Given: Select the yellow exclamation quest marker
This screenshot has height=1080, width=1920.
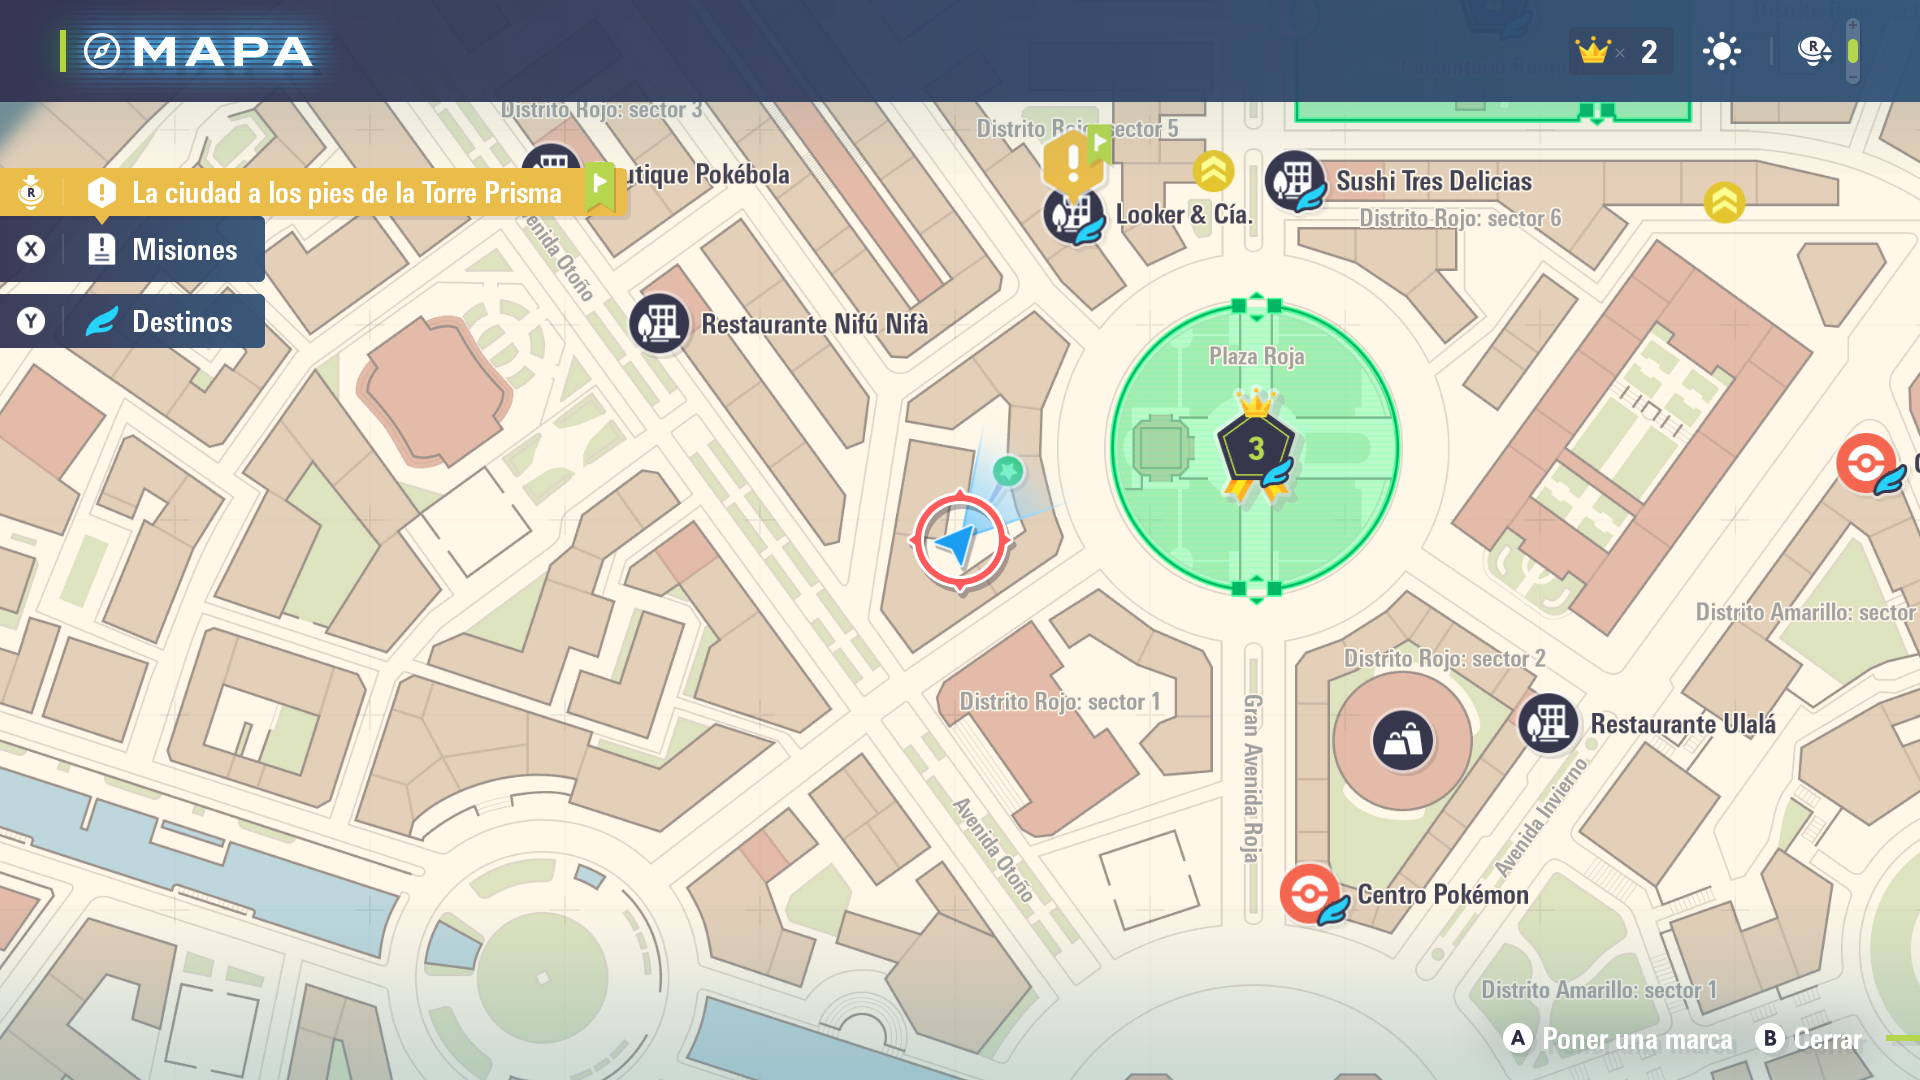Looking at the screenshot, I should coord(1073,161).
